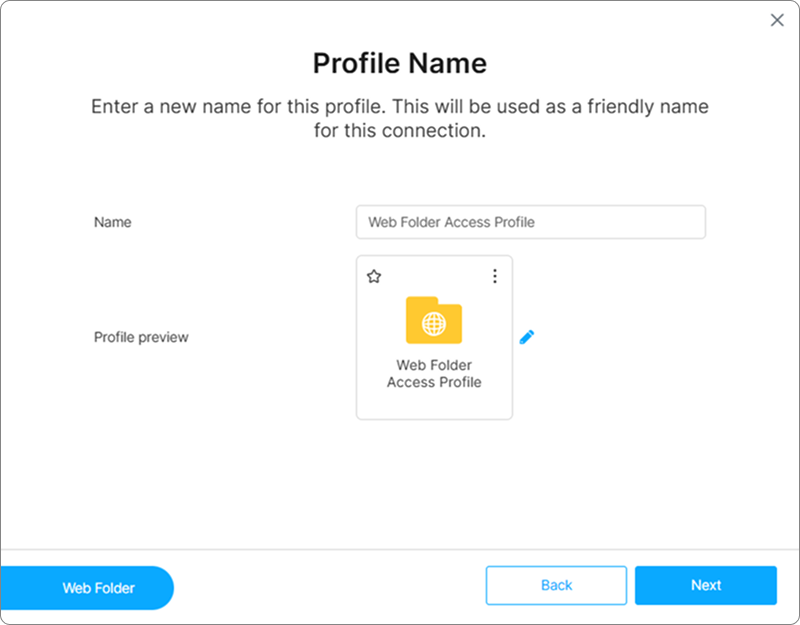Viewport: 800px width, 625px height.
Task: Favorite the profile using the star icon
Action: pos(374,277)
